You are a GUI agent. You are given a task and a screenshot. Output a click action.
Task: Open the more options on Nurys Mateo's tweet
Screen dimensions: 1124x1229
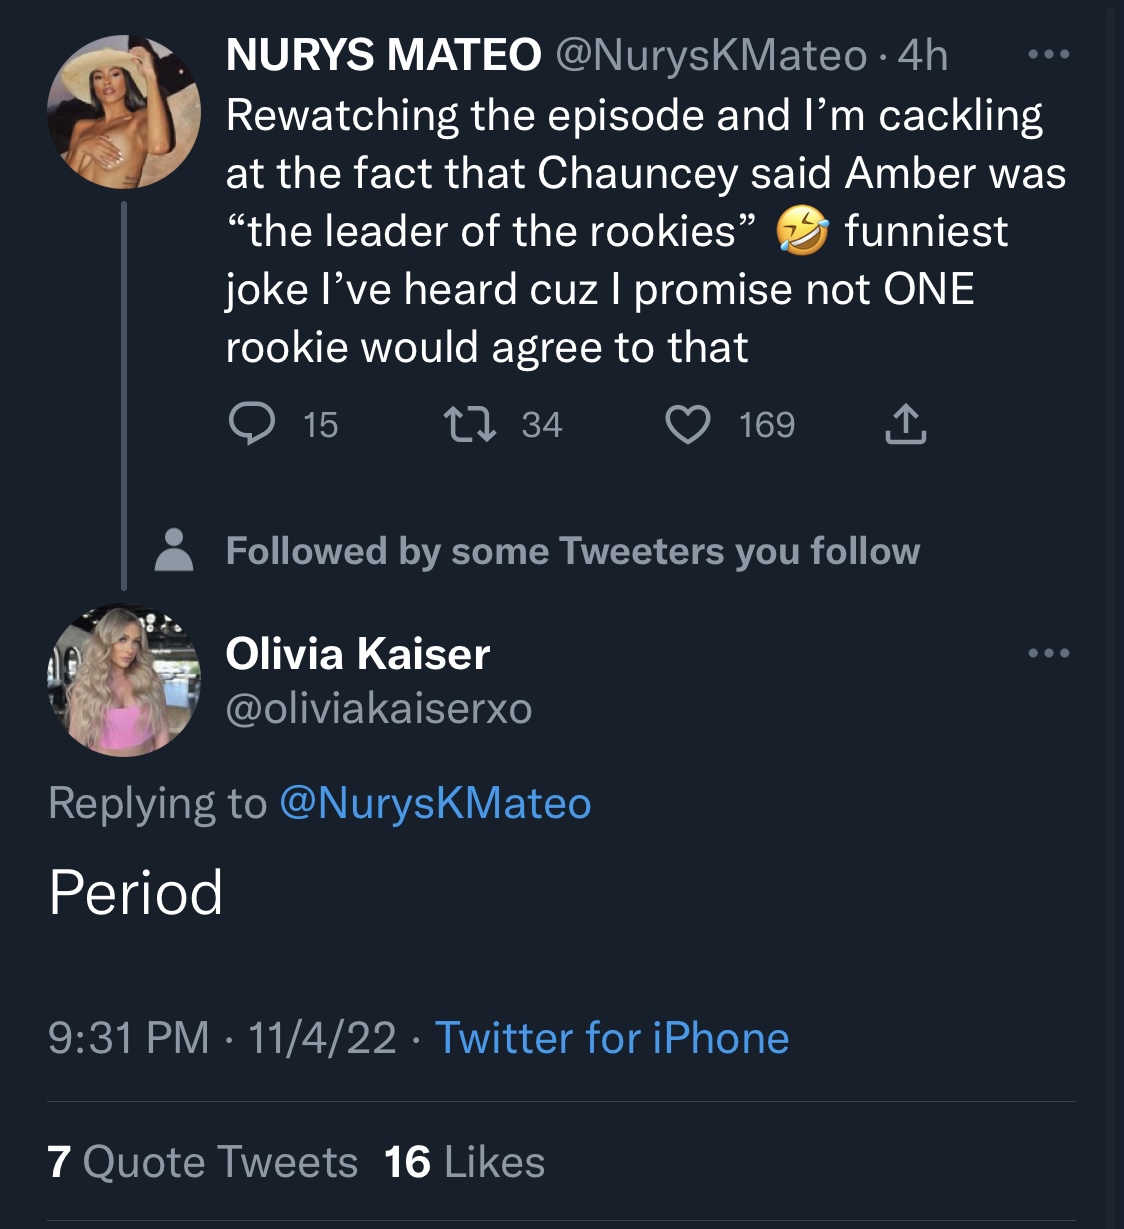click(1049, 55)
